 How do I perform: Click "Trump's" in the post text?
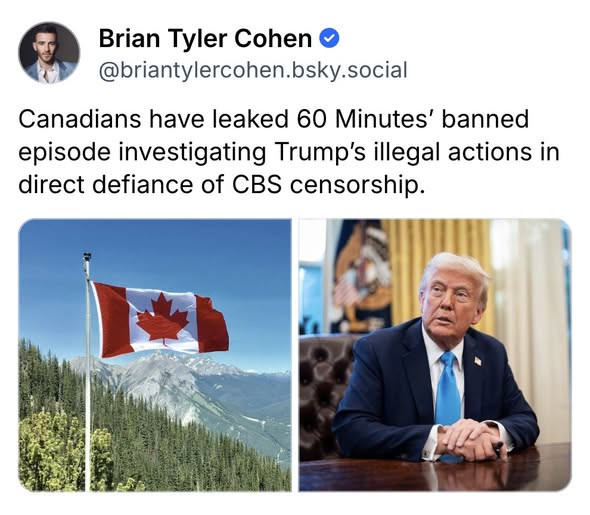pyautogui.click(x=320, y=152)
